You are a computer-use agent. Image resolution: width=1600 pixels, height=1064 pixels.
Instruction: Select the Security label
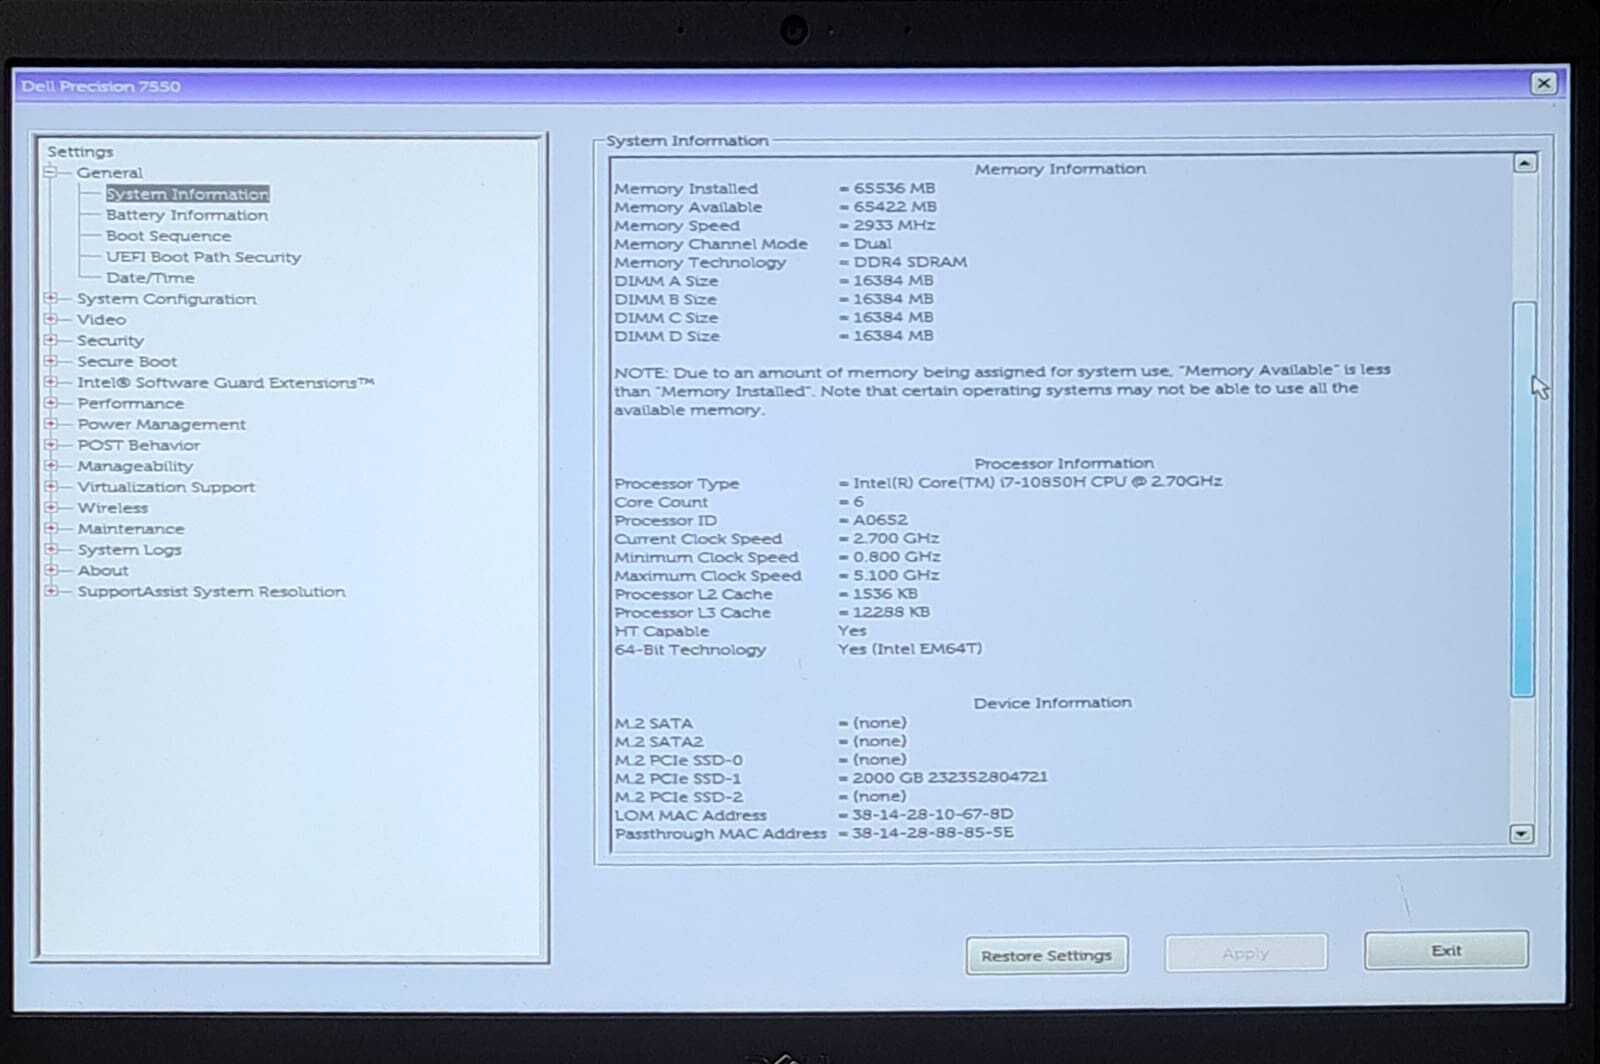click(110, 341)
